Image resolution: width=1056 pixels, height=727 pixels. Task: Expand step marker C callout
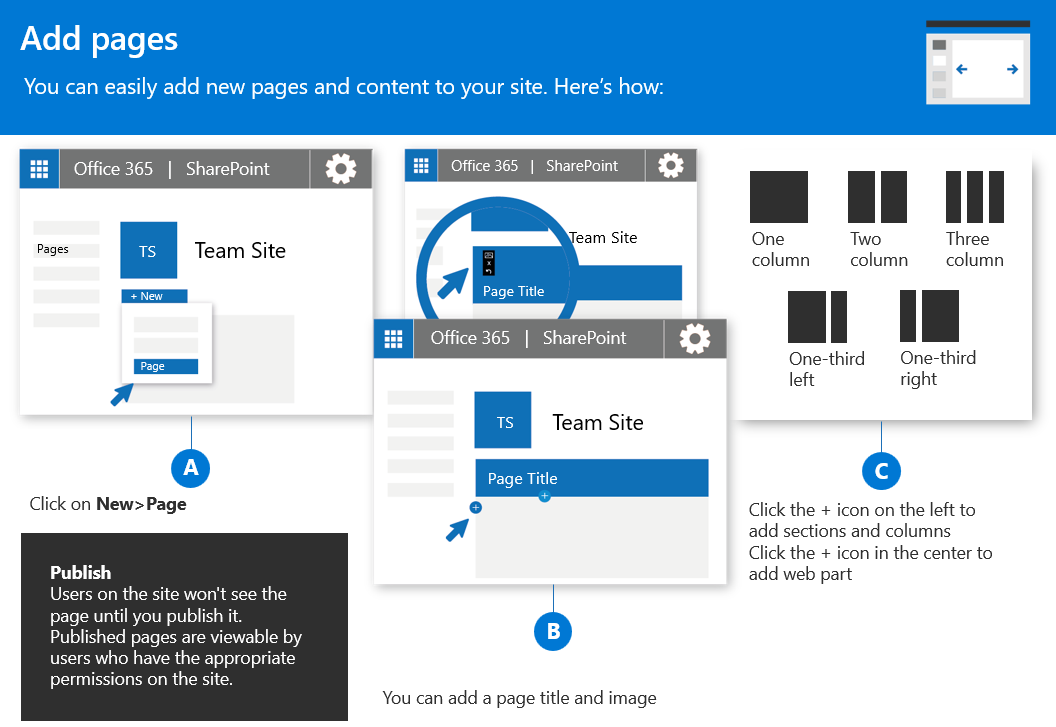881,470
